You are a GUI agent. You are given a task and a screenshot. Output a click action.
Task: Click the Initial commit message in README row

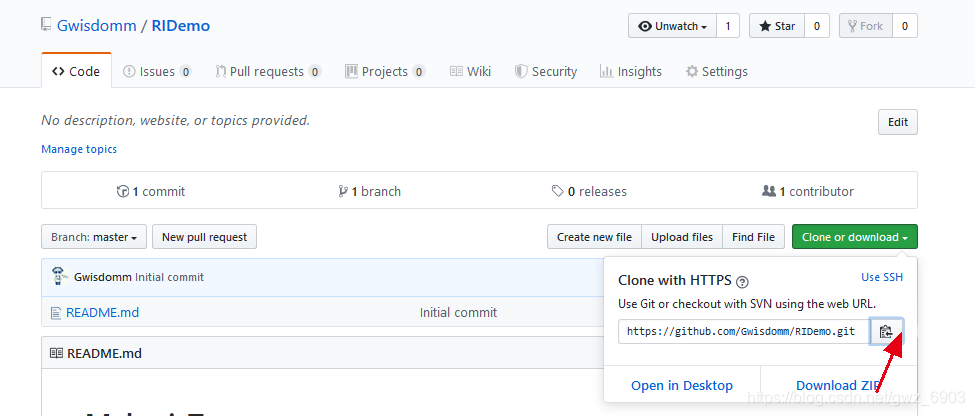(458, 312)
